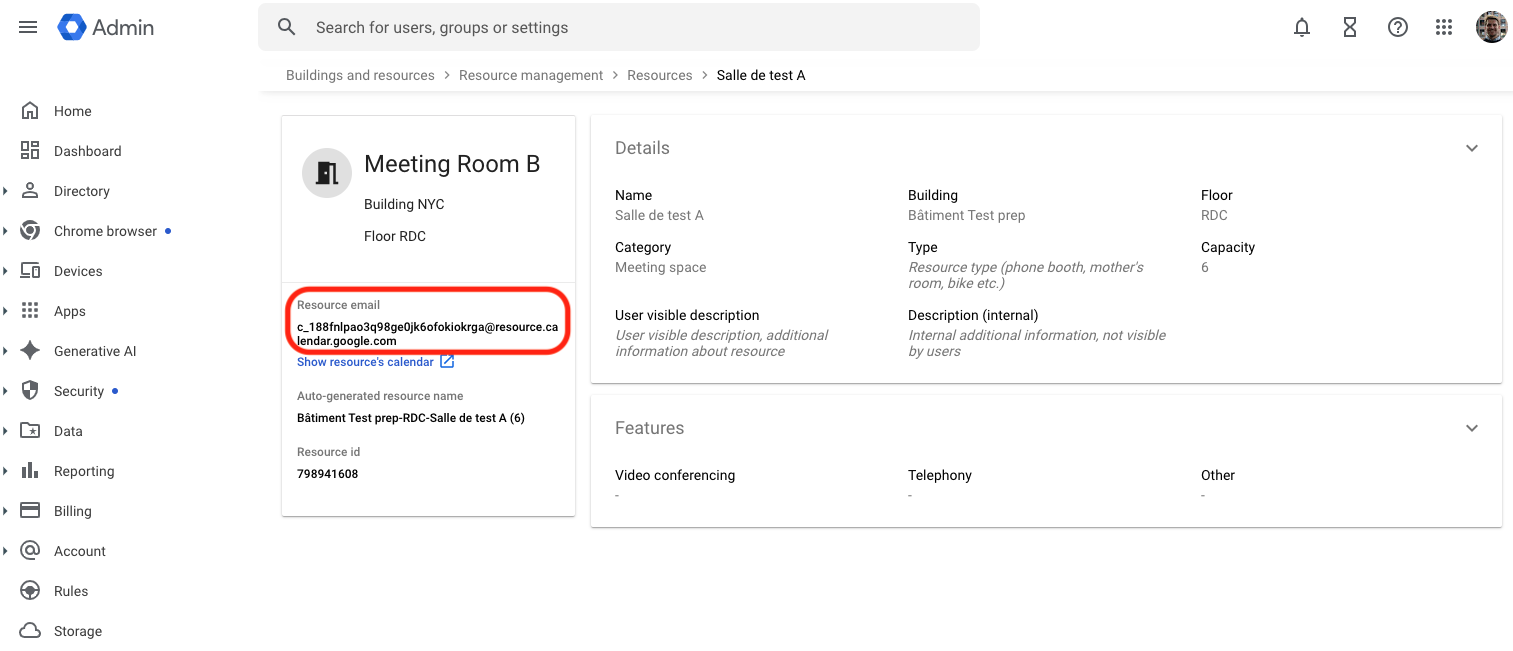Open the navigation hamburger menu
Viewport: 1513px width, 651px height.
click(x=27, y=27)
